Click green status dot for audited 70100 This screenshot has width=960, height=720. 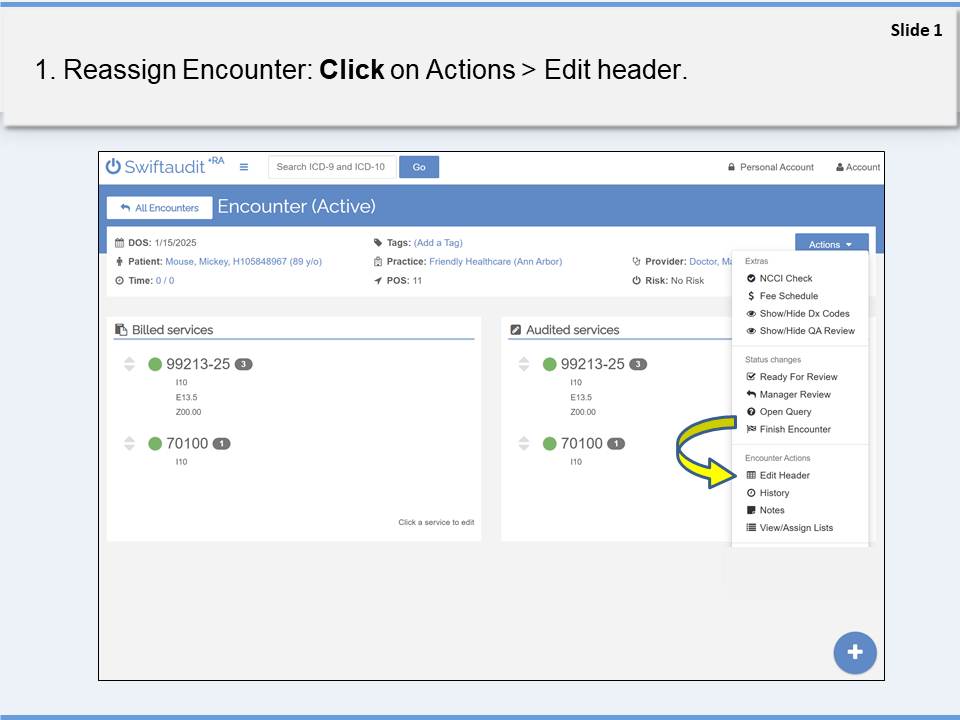(549, 444)
